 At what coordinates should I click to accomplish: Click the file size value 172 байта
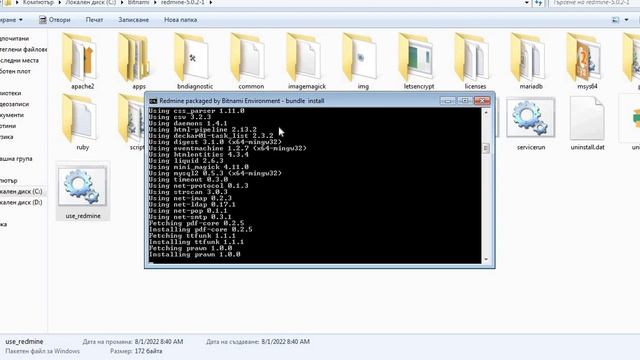pyautogui.click(x=149, y=351)
